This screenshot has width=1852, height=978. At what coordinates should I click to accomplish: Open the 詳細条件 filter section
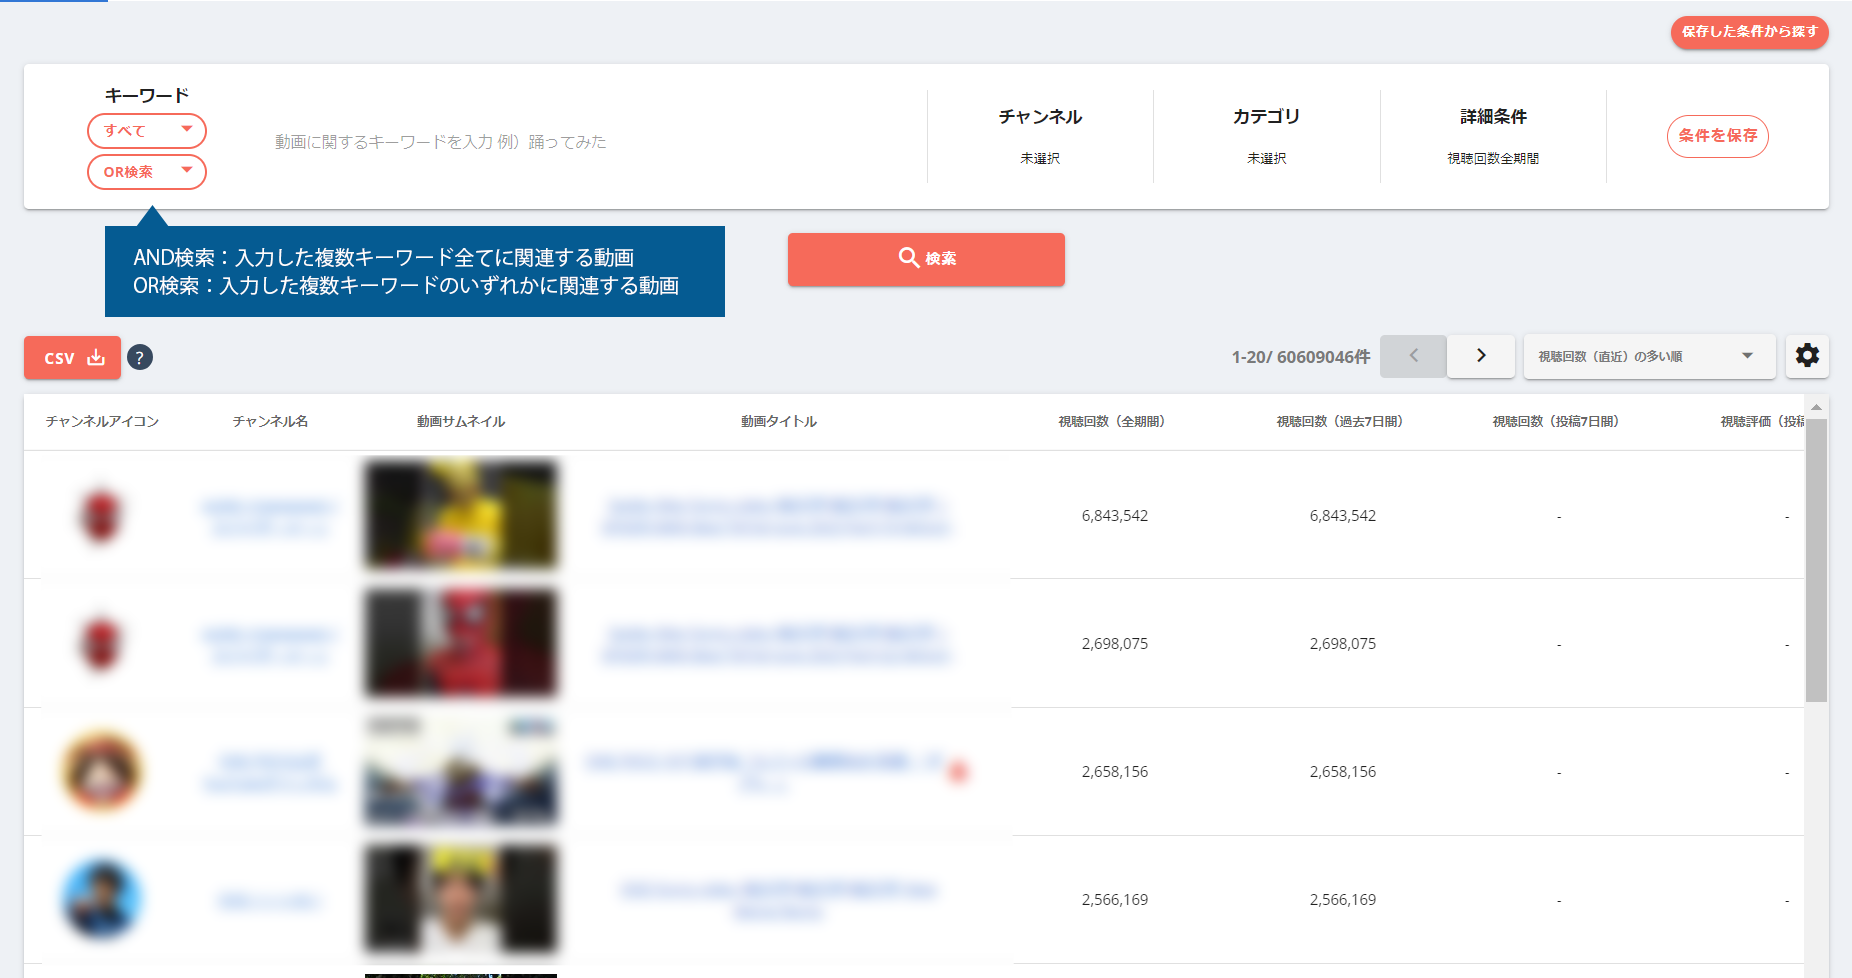[1493, 136]
